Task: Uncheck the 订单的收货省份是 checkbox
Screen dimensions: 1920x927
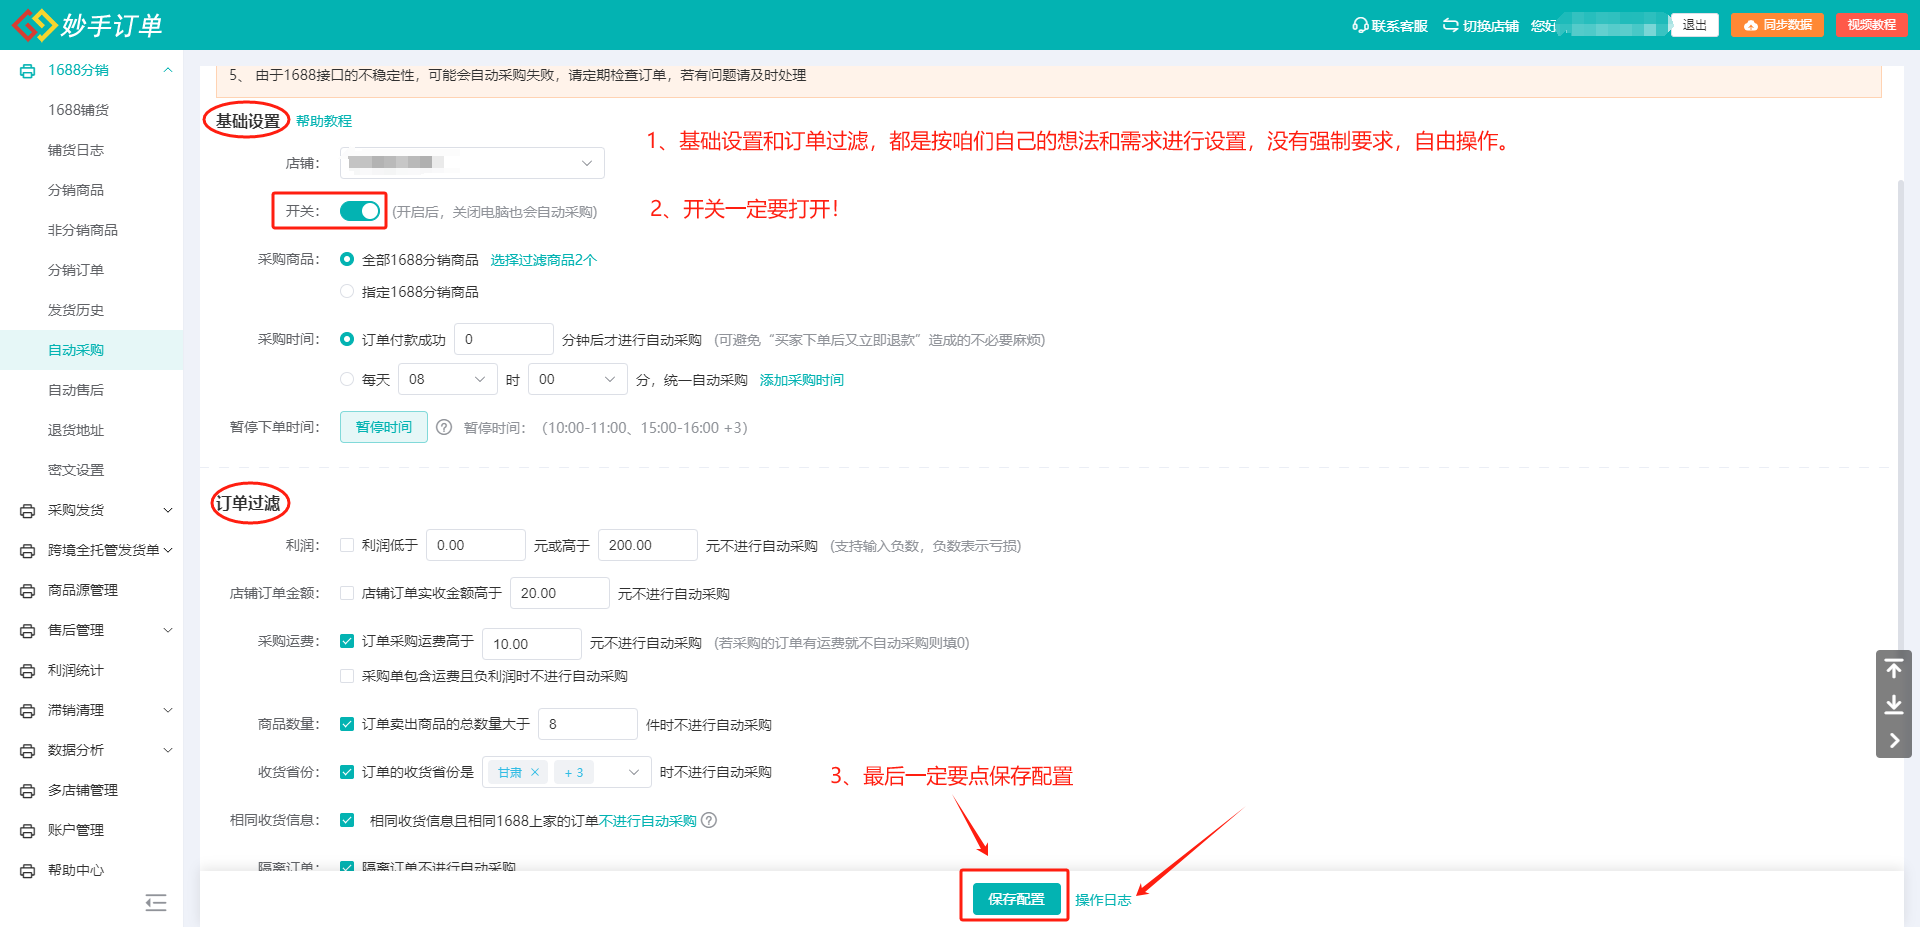Action: [x=347, y=772]
